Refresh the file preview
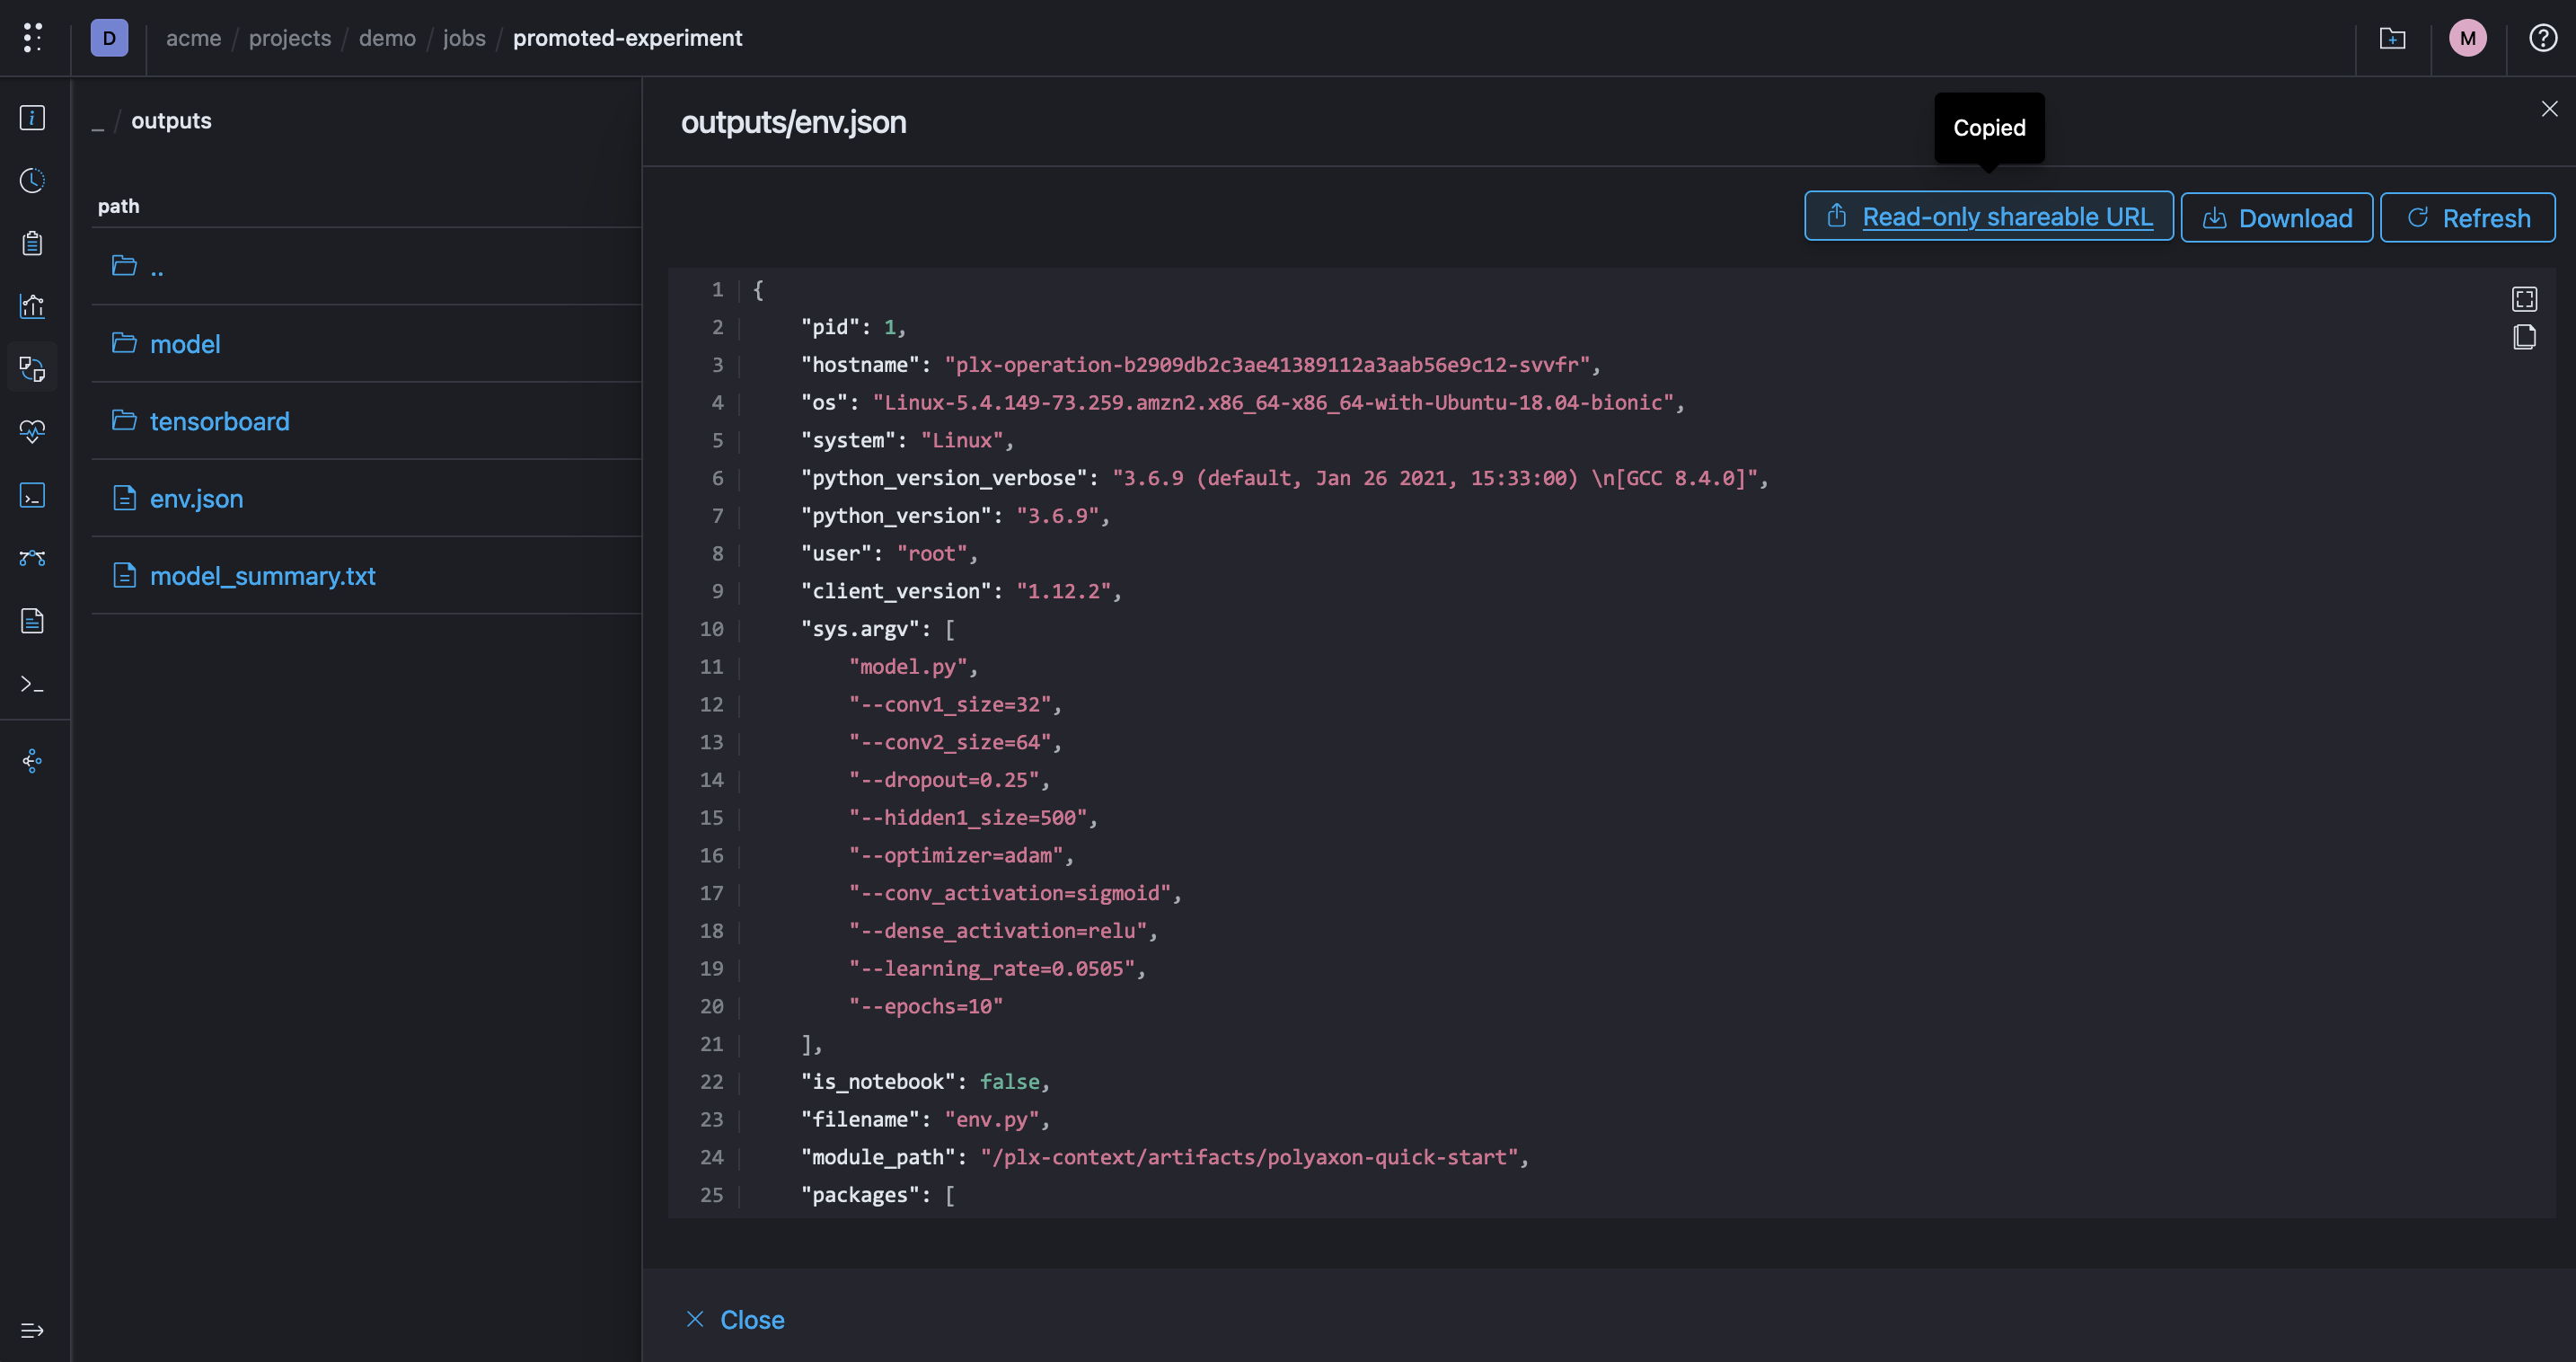Image resolution: width=2576 pixels, height=1362 pixels. point(2467,217)
